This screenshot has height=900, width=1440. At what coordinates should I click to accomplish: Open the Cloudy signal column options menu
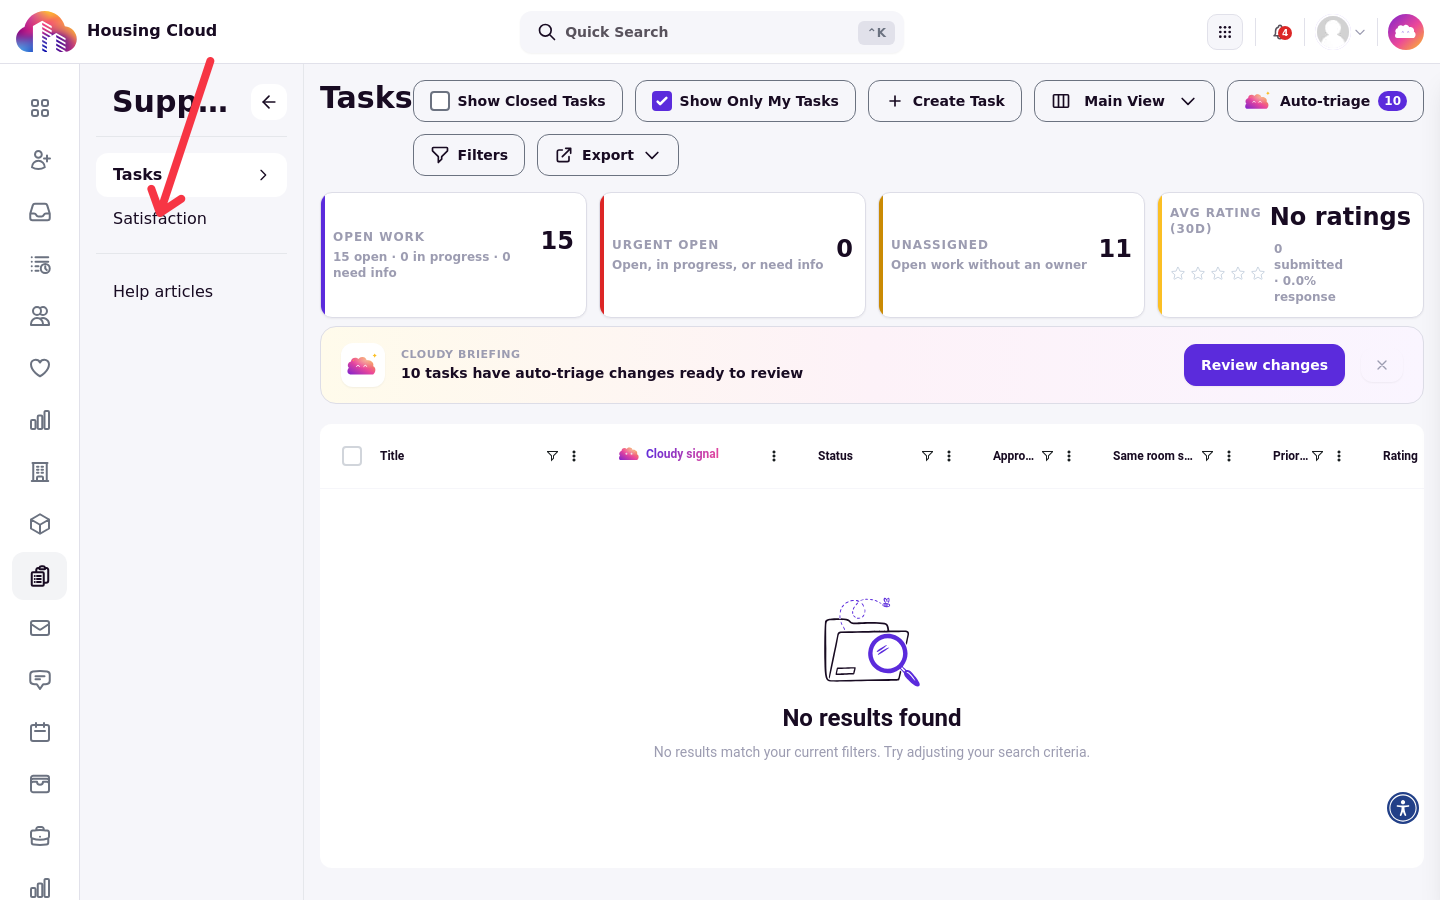774,456
